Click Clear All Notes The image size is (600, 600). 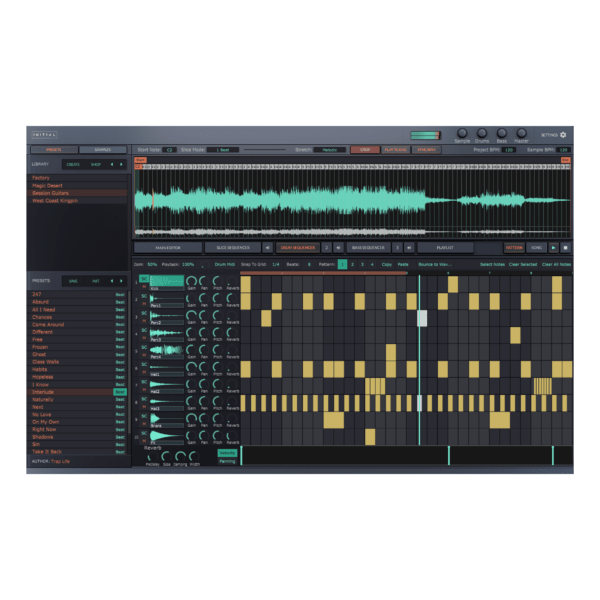point(556,264)
